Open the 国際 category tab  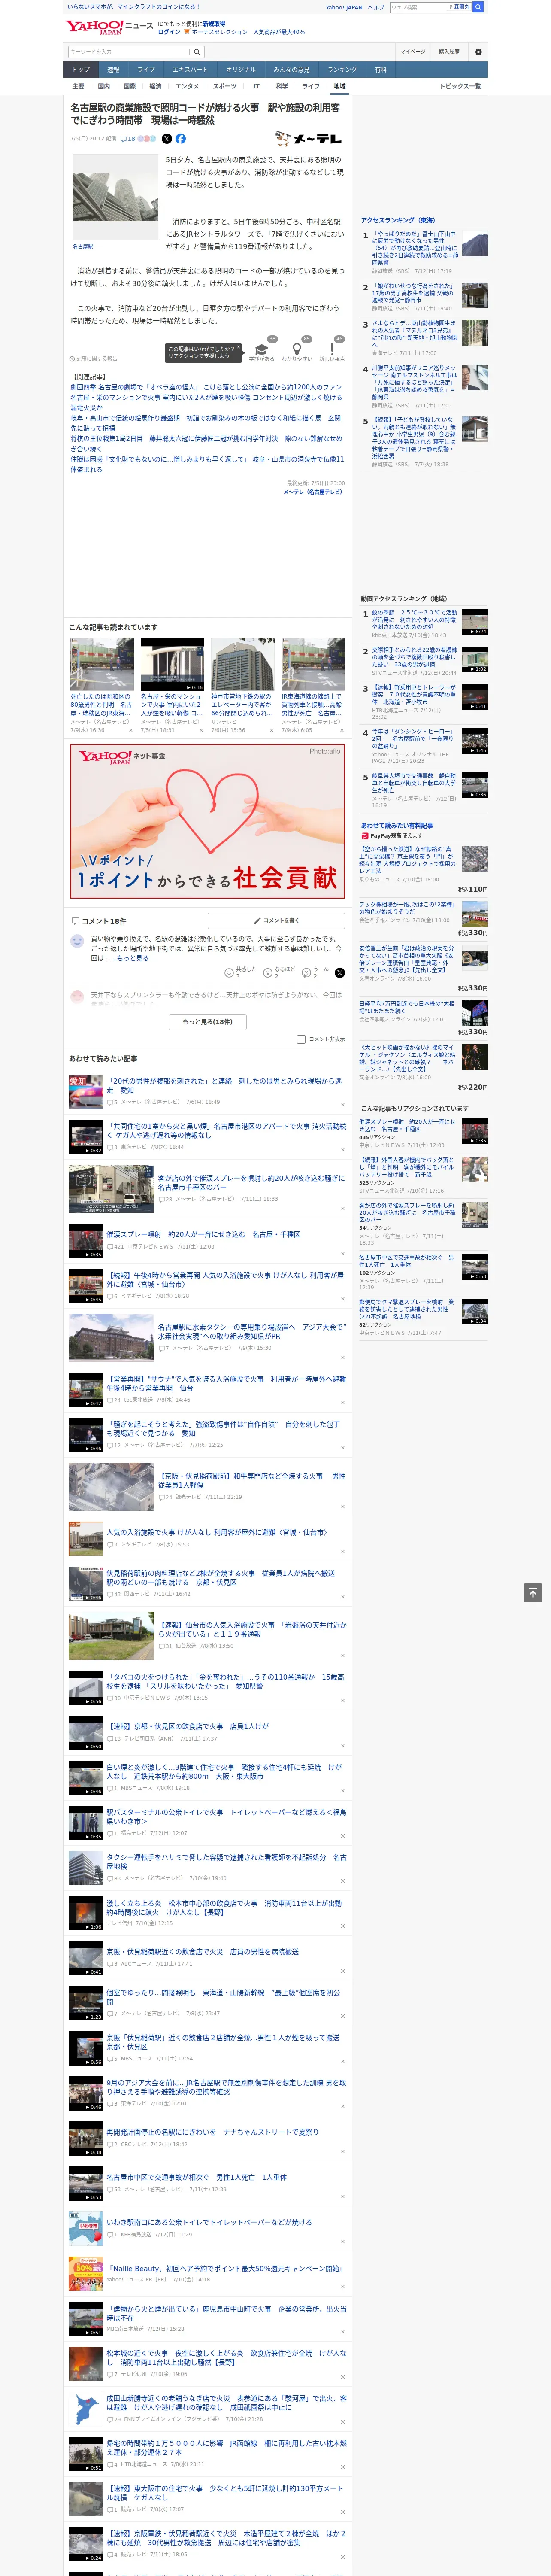(x=129, y=86)
